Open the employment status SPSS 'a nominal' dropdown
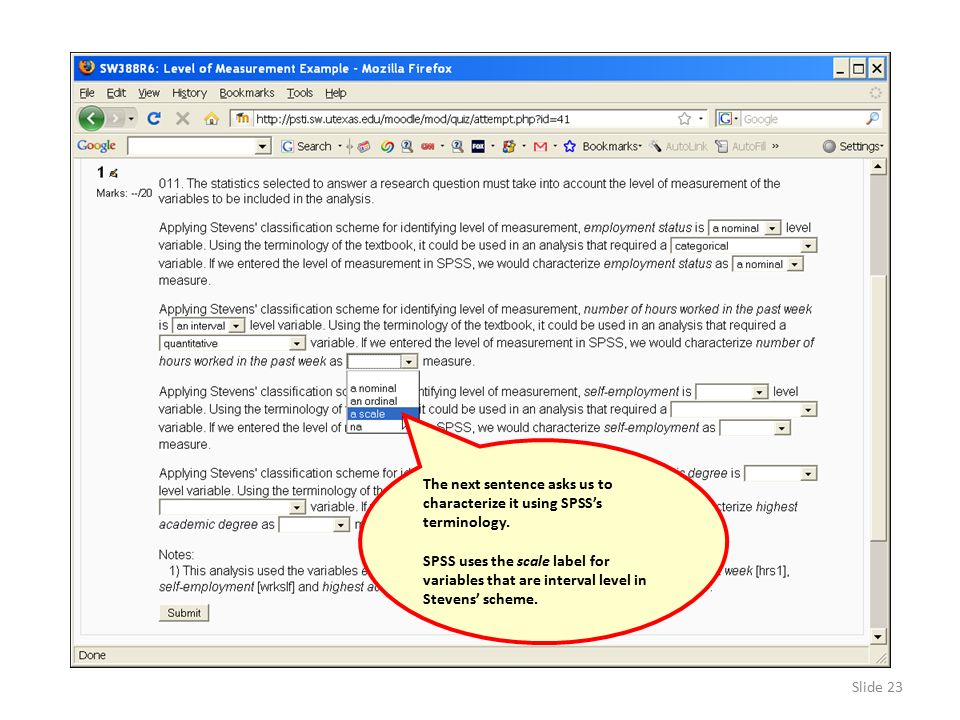The image size is (960, 720). pos(767,264)
